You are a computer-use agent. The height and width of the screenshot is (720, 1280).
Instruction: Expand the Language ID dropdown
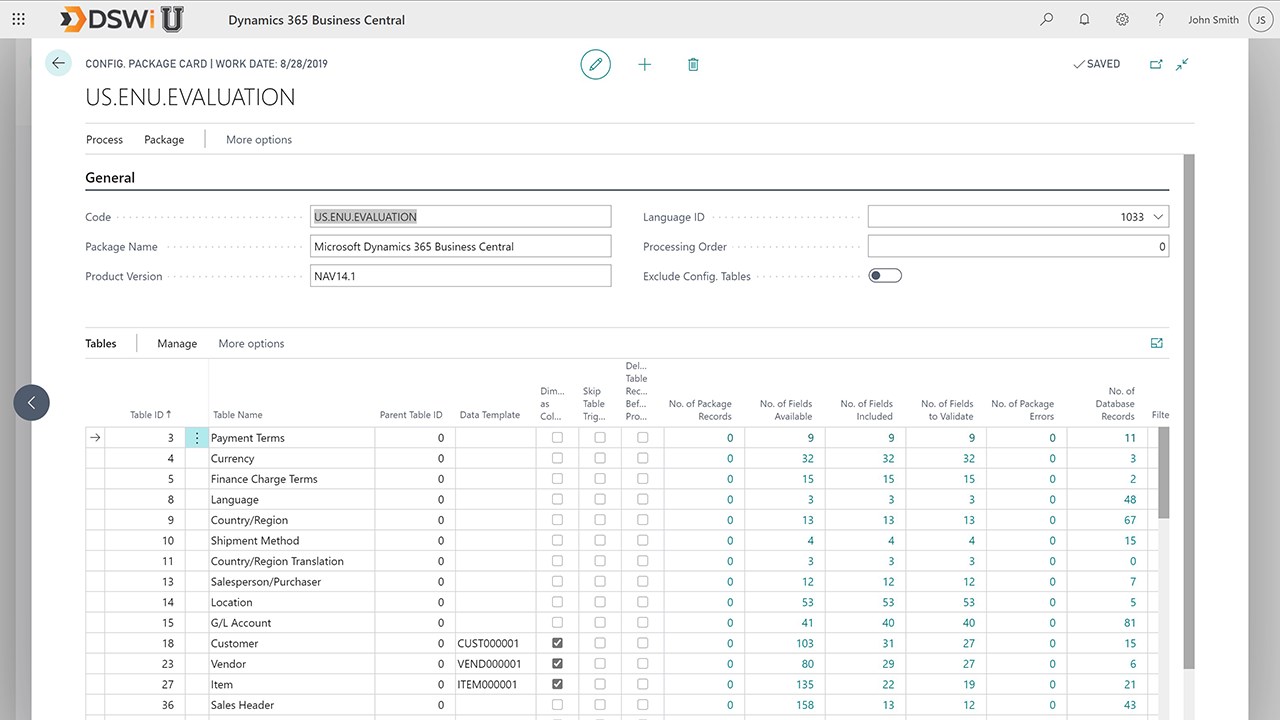[1158, 217]
